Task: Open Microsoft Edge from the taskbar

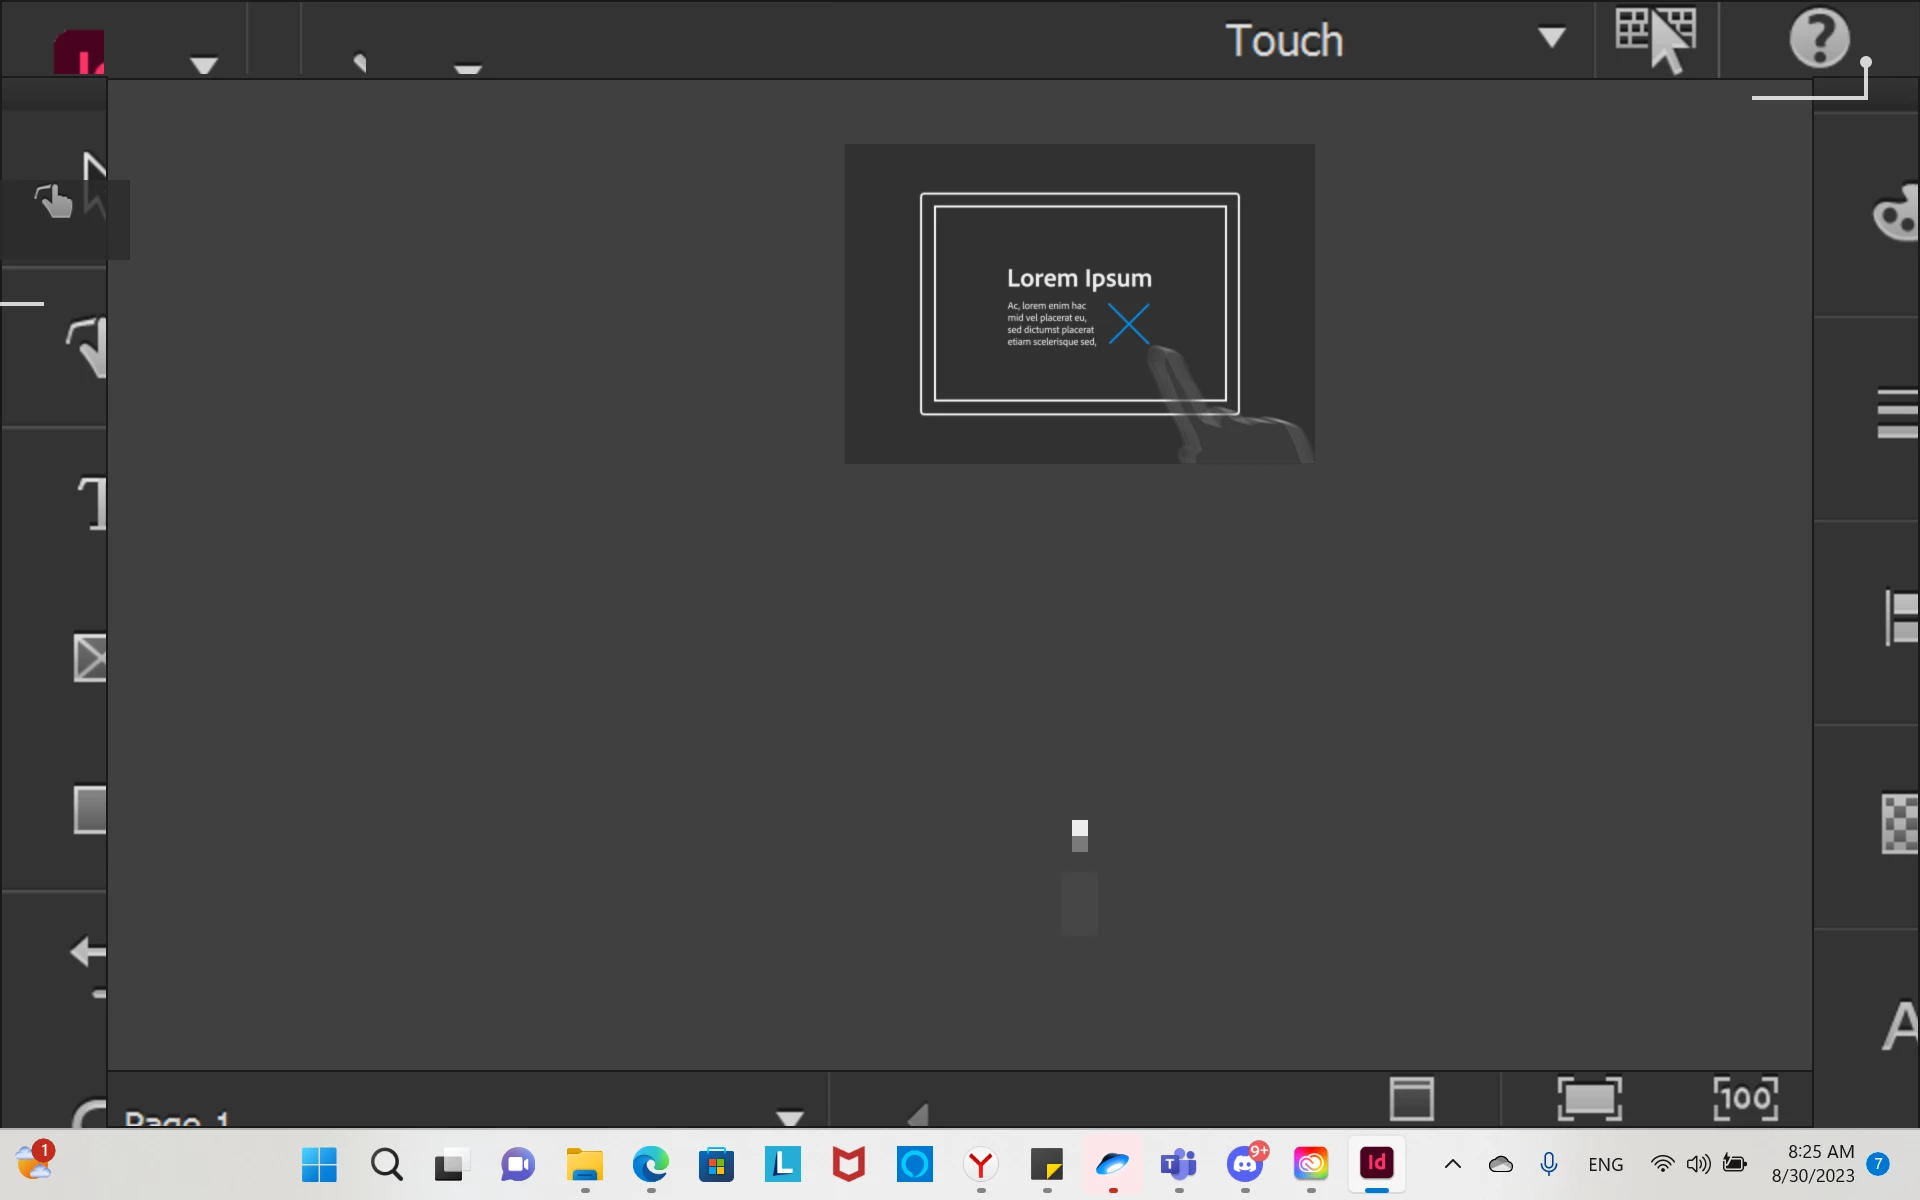Action: (x=650, y=1164)
